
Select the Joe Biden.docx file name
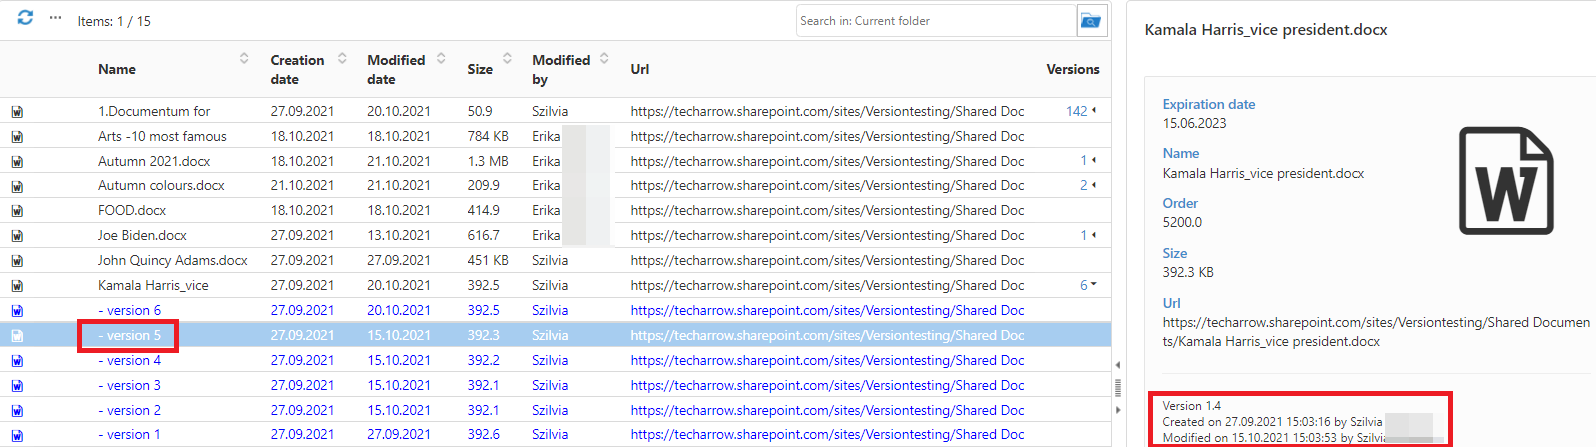click(142, 235)
